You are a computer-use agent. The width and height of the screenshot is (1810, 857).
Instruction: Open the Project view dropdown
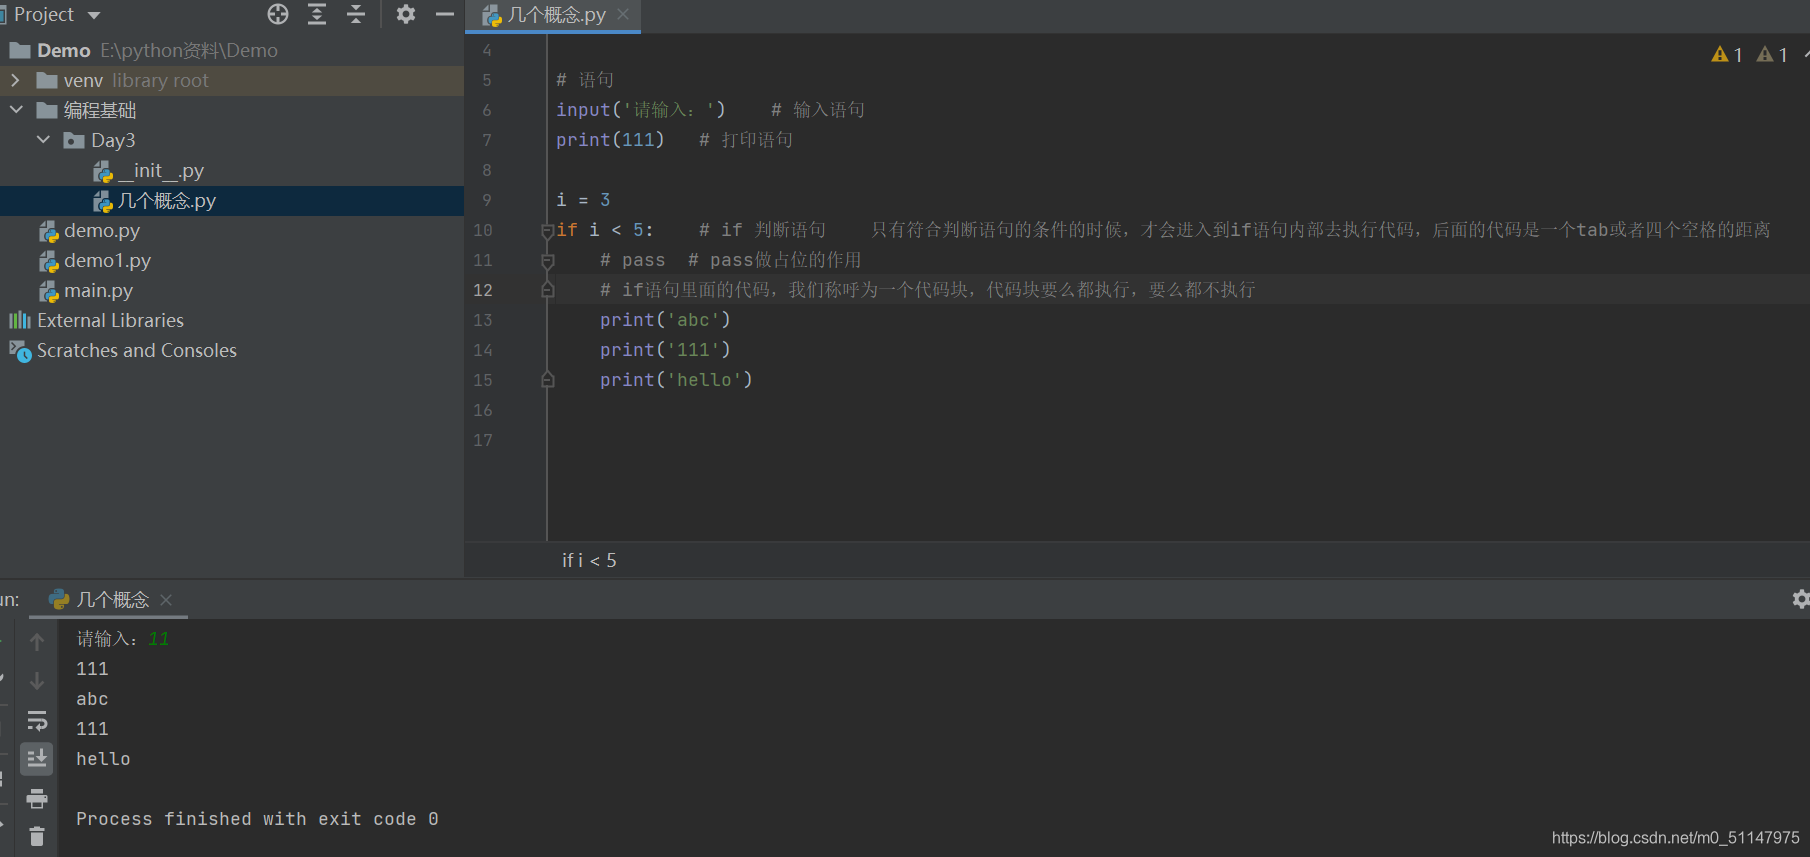[94, 15]
